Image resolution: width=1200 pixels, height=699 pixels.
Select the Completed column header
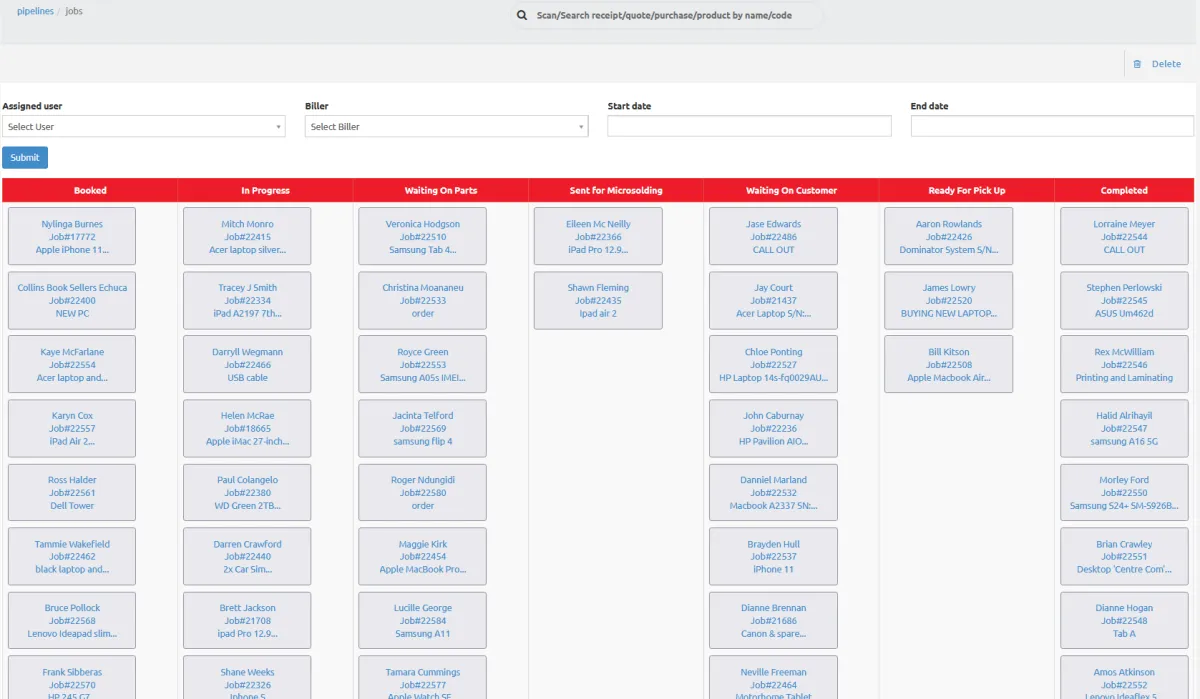[x=1124, y=190]
